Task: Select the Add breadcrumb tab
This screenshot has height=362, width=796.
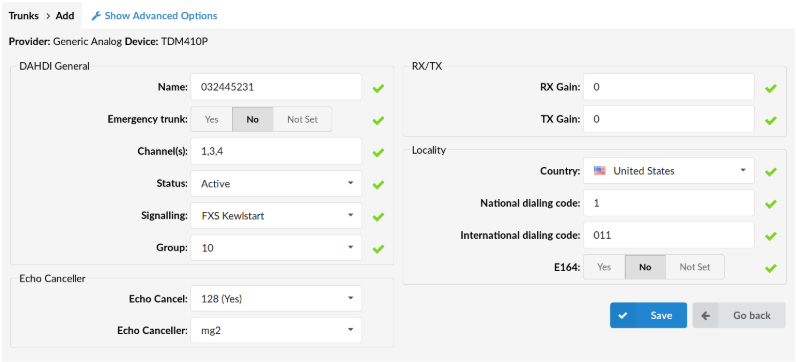Action: [65, 16]
